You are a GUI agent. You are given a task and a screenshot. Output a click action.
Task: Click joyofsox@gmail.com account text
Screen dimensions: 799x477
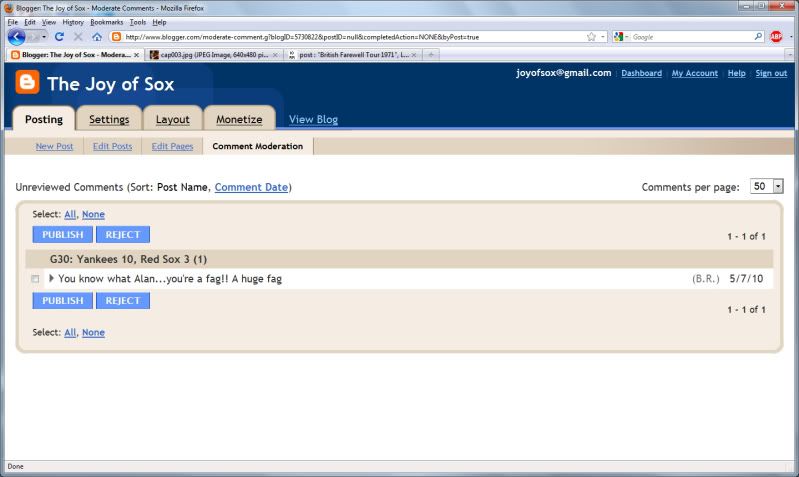point(564,73)
